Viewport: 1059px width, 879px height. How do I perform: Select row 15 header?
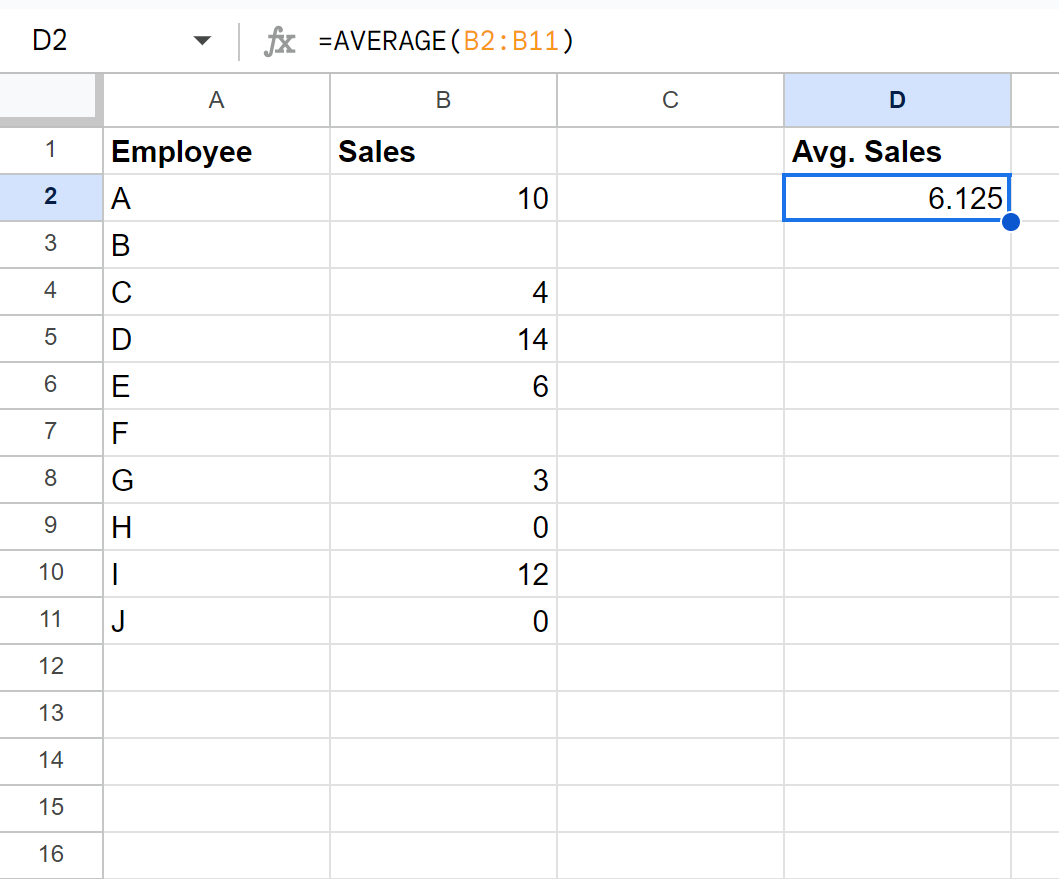[51, 807]
